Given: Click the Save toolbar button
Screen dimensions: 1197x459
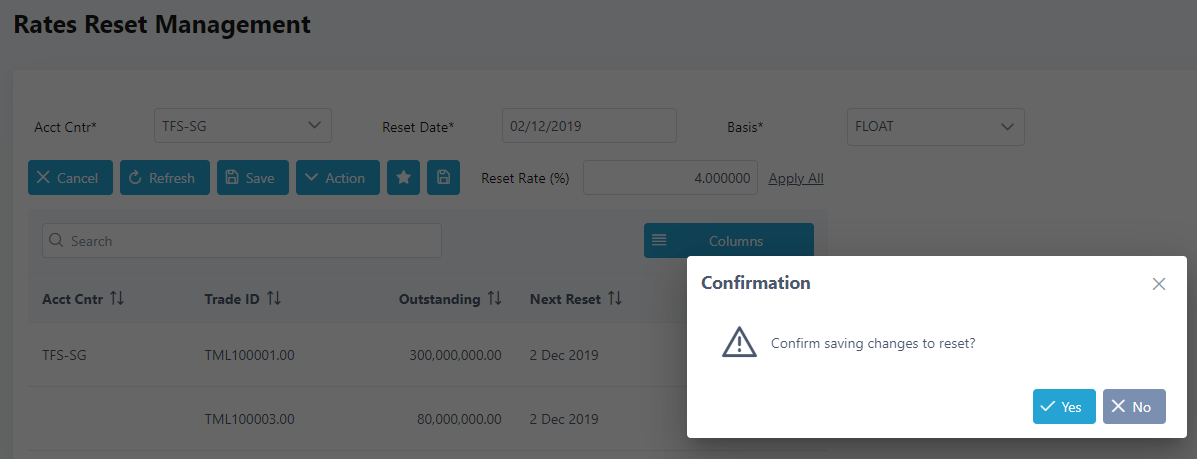Looking at the screenshot, I should (x=252, y=178).
